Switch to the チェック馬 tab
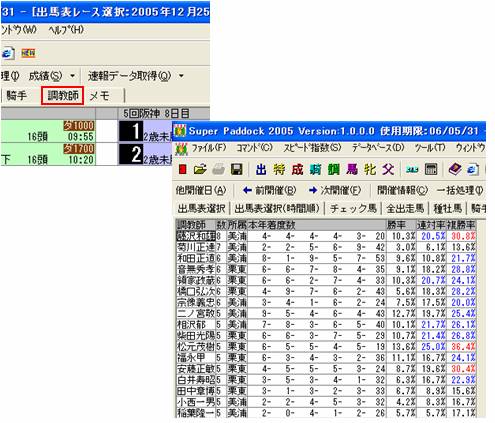Screen dimensions: 495x423 (353, 209)
